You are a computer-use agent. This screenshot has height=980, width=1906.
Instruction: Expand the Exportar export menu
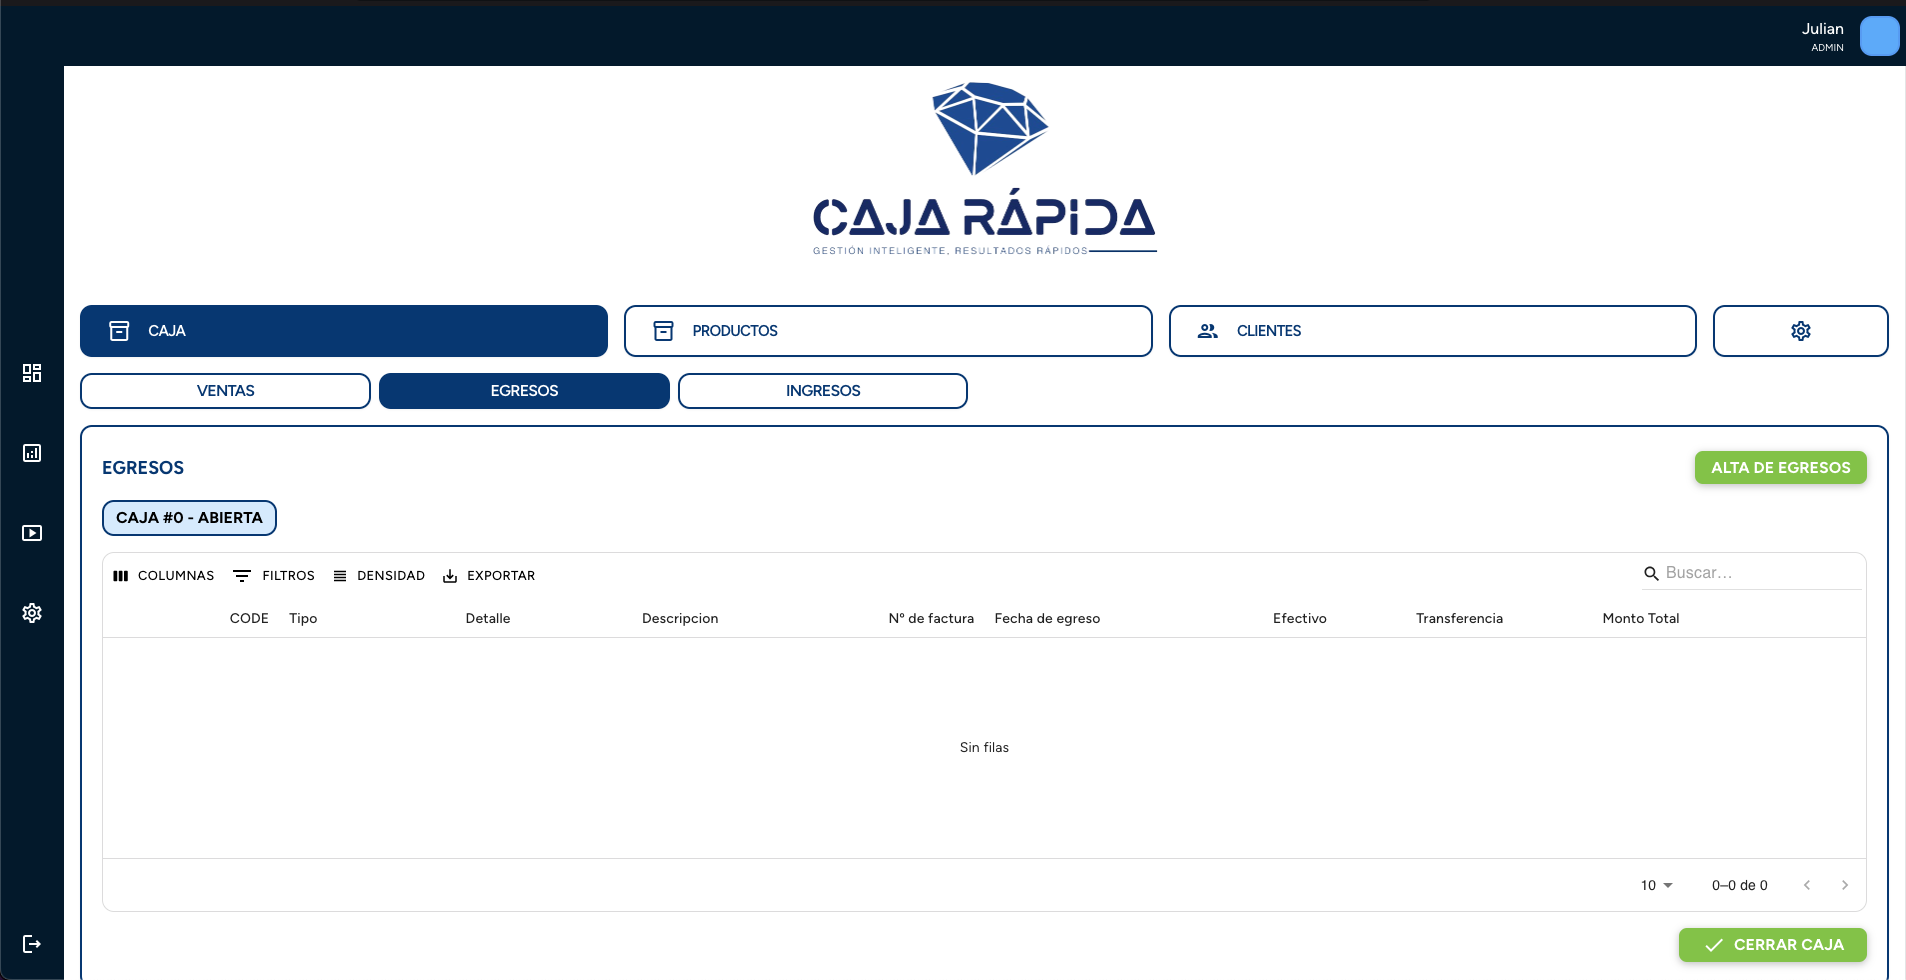pyautogui.click(x=489, y=576)
